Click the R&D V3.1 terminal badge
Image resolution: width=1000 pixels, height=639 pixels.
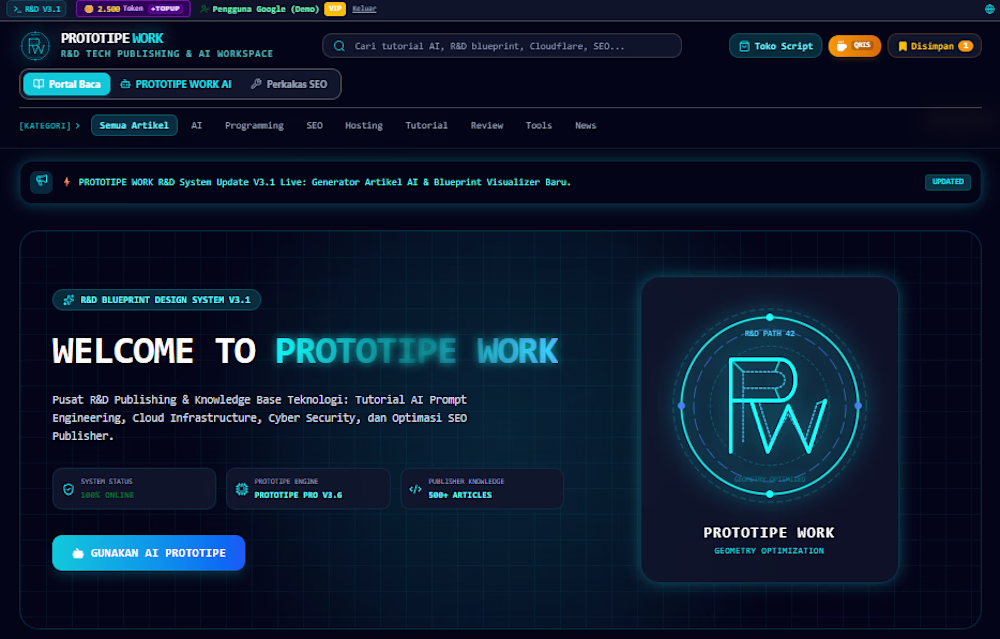pyautogui.click(x=36, y=9)
